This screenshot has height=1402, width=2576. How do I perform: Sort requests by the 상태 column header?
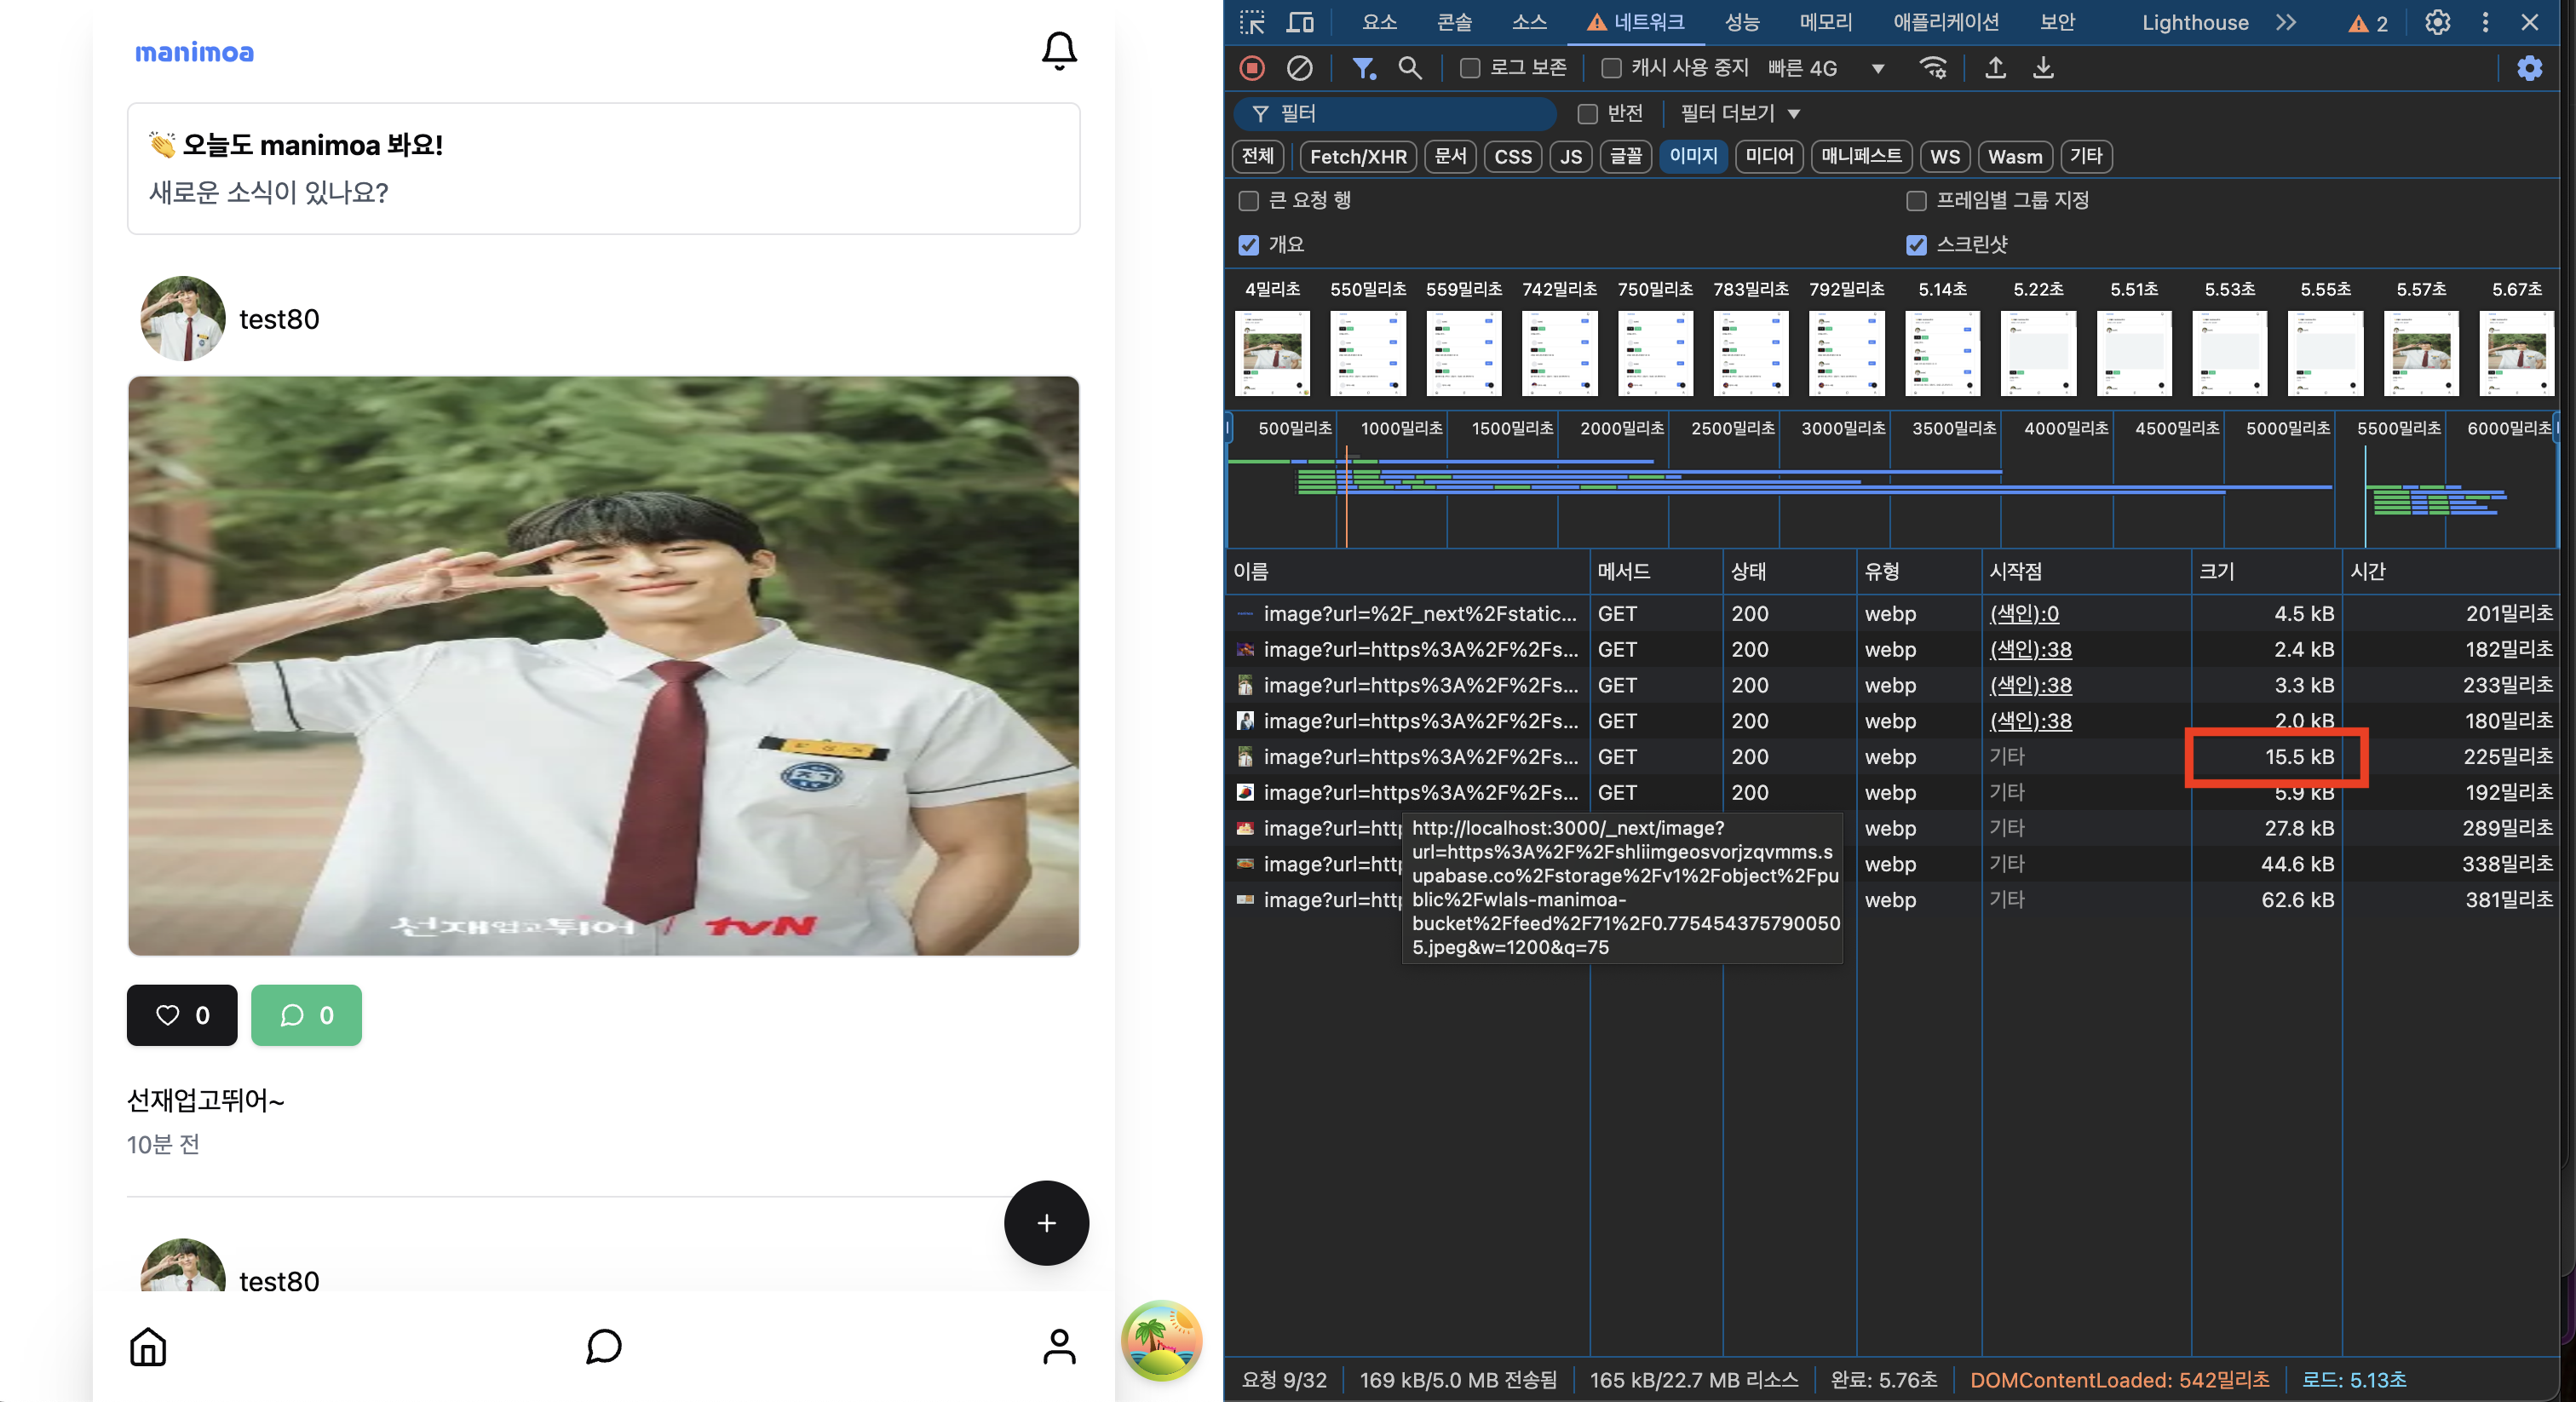click(1790, 571)
